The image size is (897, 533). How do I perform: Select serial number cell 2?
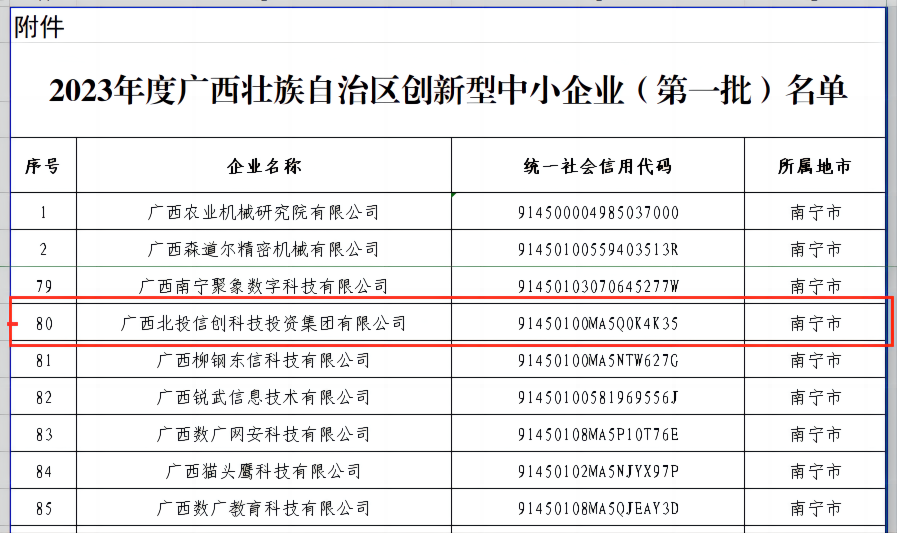tap(43, 249)
